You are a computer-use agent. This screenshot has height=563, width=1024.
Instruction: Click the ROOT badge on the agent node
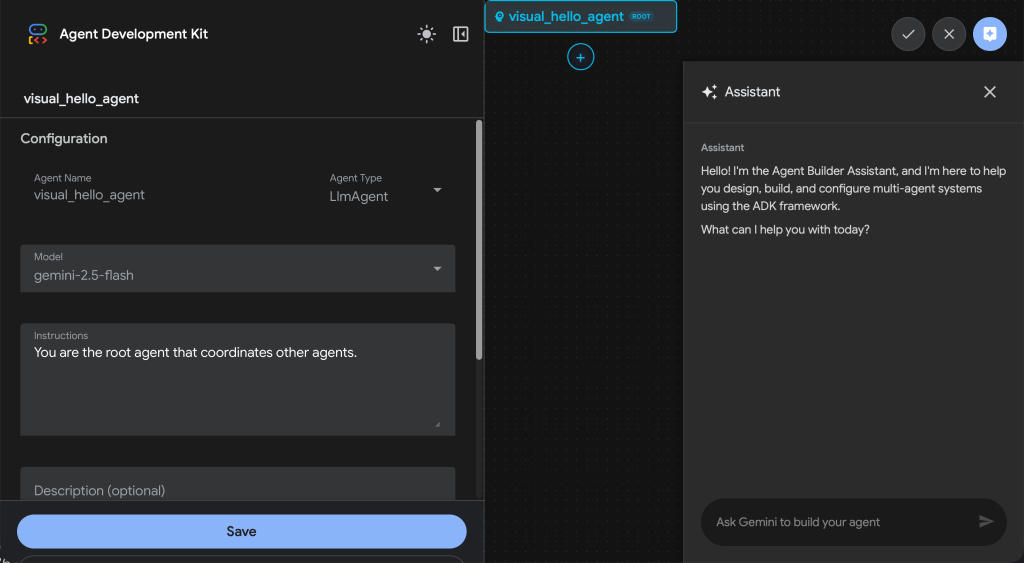point(641,17)
